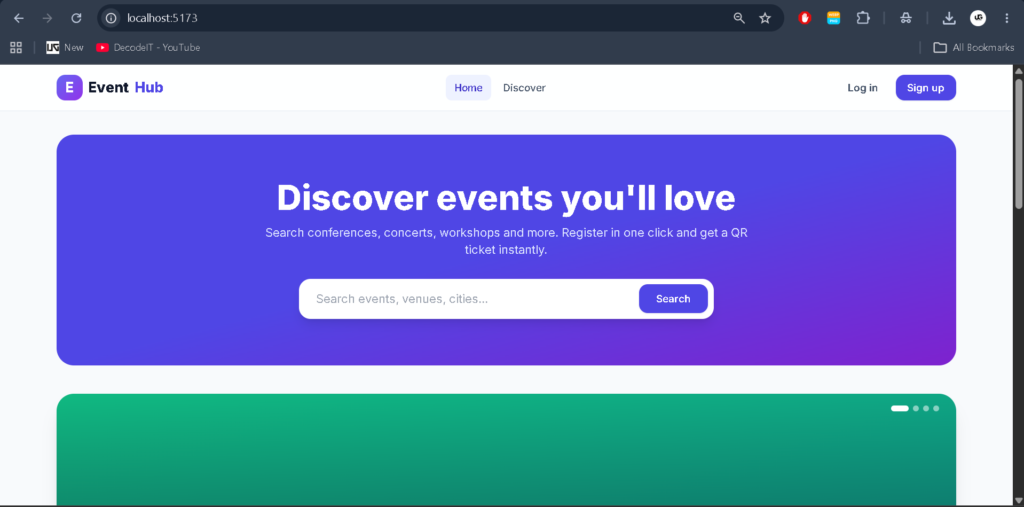Screen dimensions: 1024x507
Task: Select the Home navigation tab
Action: [x=468, y=88]
